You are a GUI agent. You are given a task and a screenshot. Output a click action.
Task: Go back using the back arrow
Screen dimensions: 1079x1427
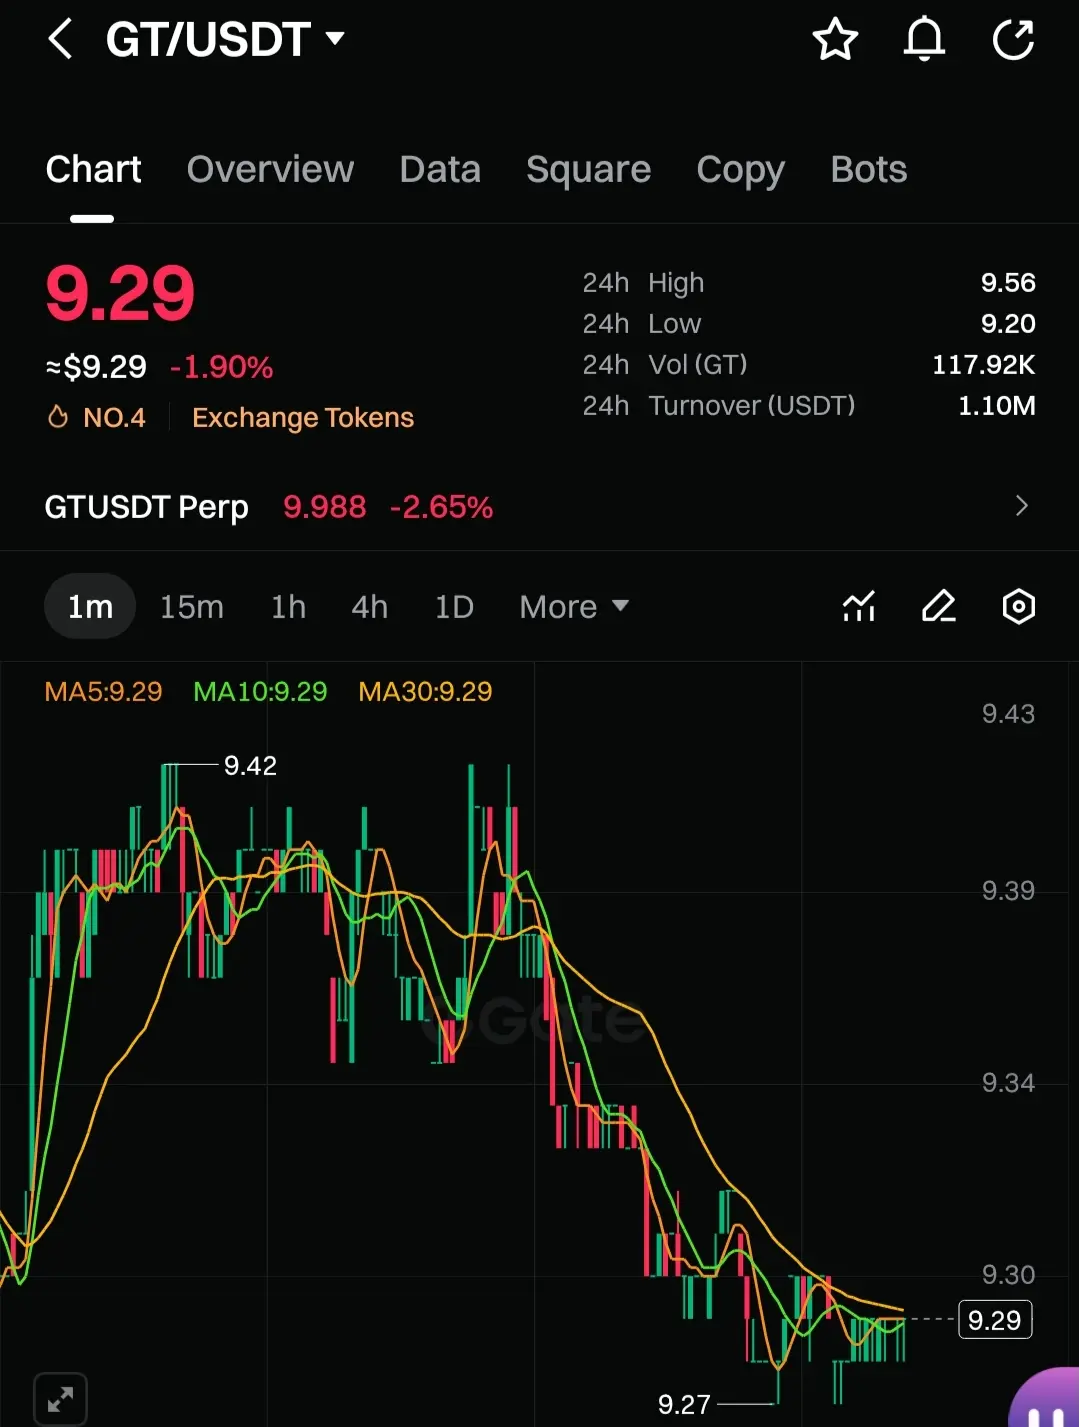pyautogui.click(x=60, y=40)
